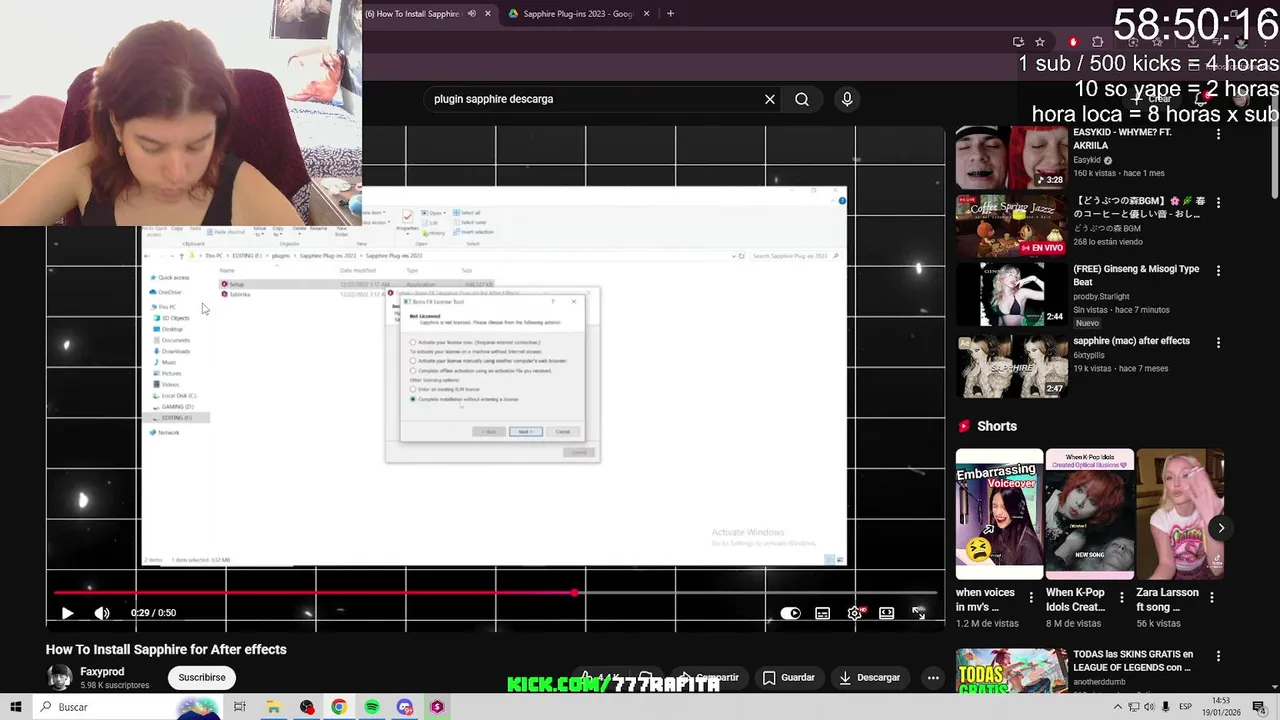Open options for Coffee Spring Jazz live video
The width and height of the screenshot is (1280, 720).
[x=1218, y=202]
